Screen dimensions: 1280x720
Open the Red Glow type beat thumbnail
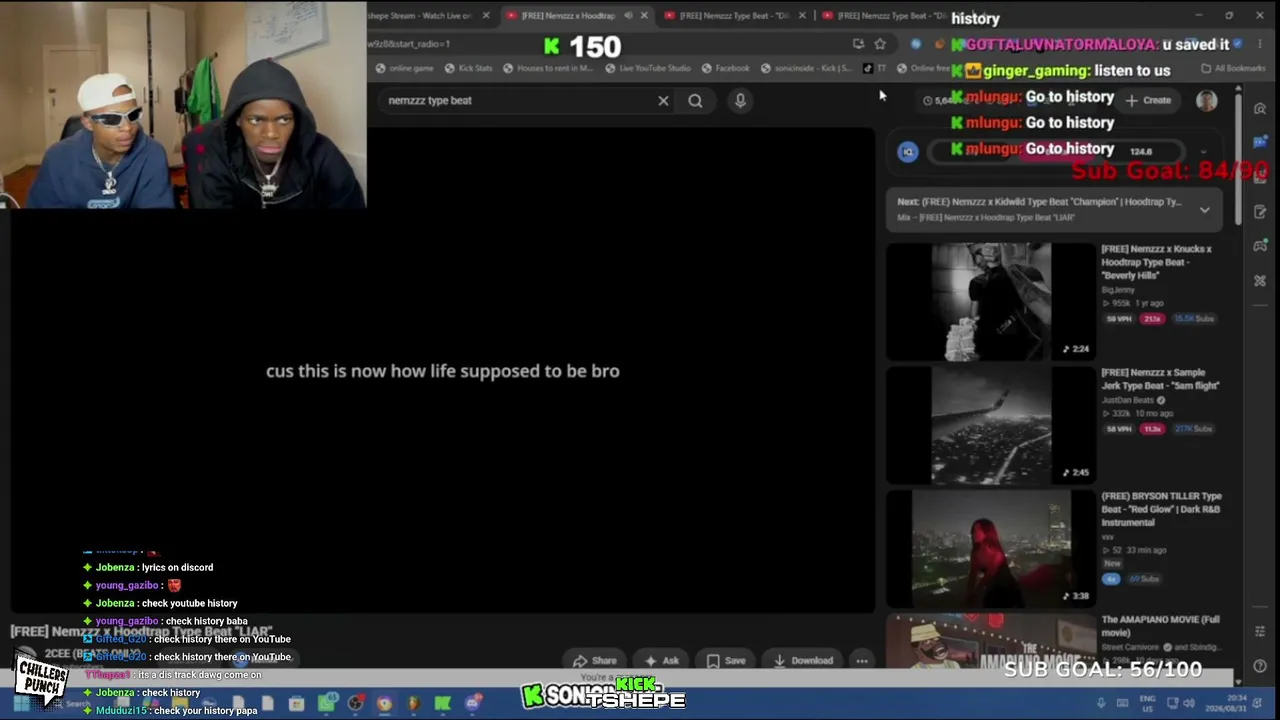[991, 548]
